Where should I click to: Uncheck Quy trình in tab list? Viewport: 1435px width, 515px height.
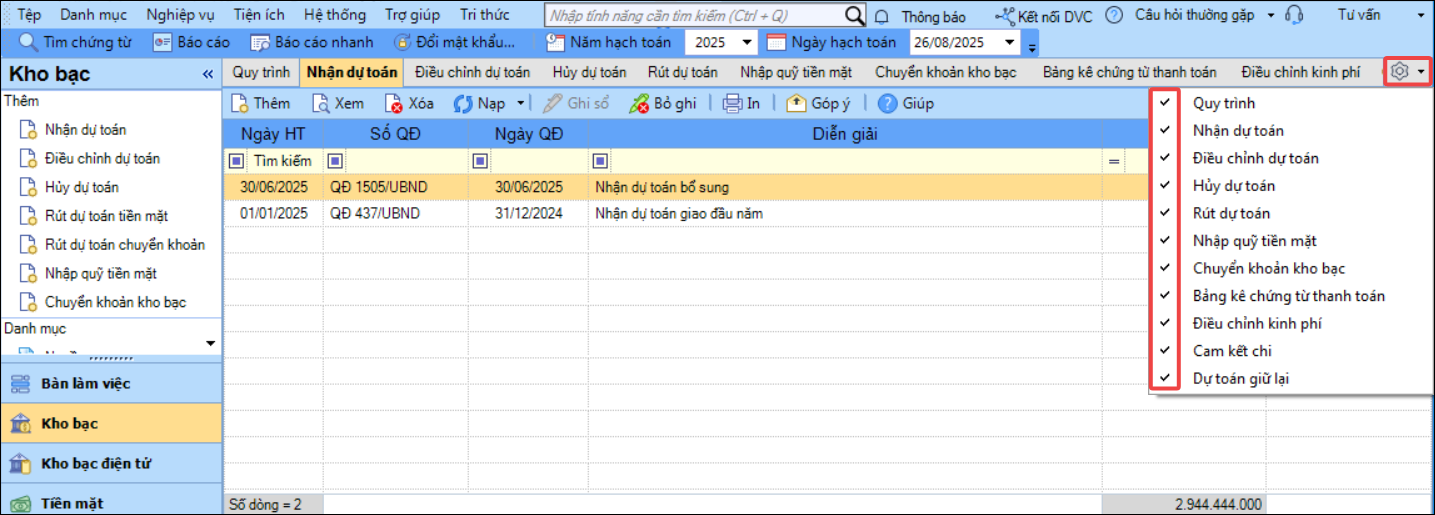[x=1164, y=103]
